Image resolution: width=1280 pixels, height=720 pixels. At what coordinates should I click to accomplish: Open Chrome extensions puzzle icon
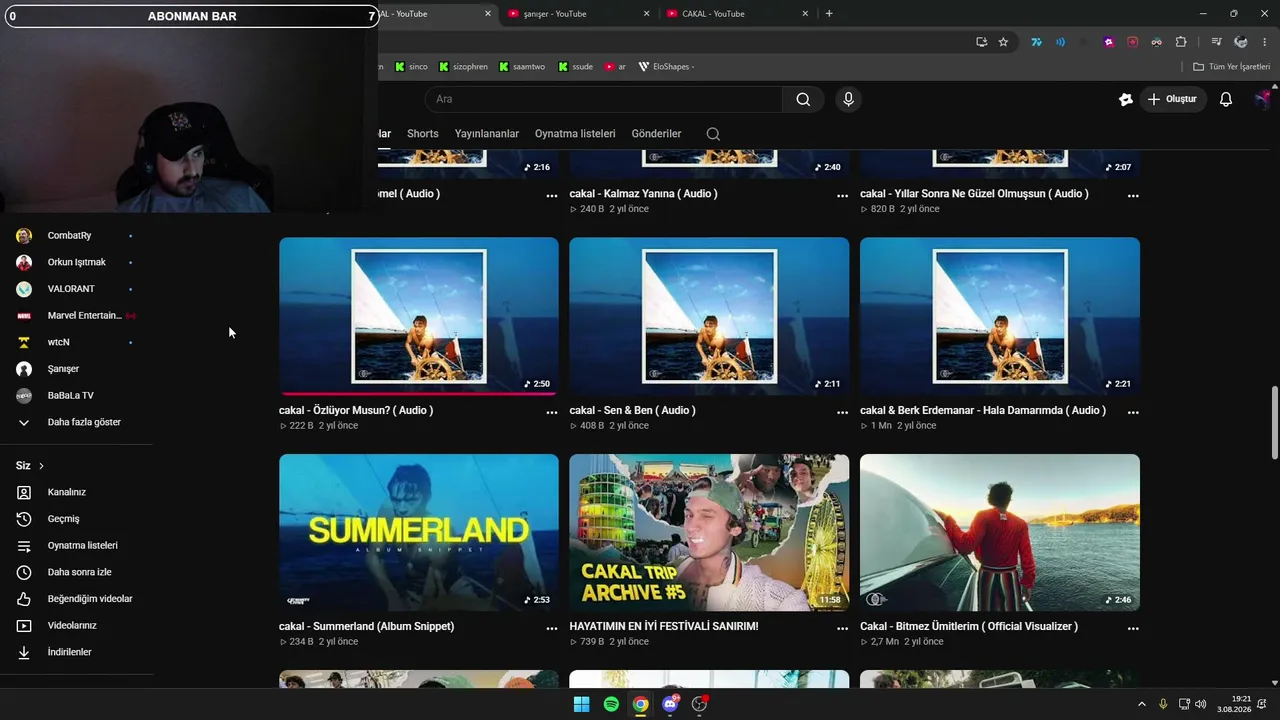[1181, 42]
